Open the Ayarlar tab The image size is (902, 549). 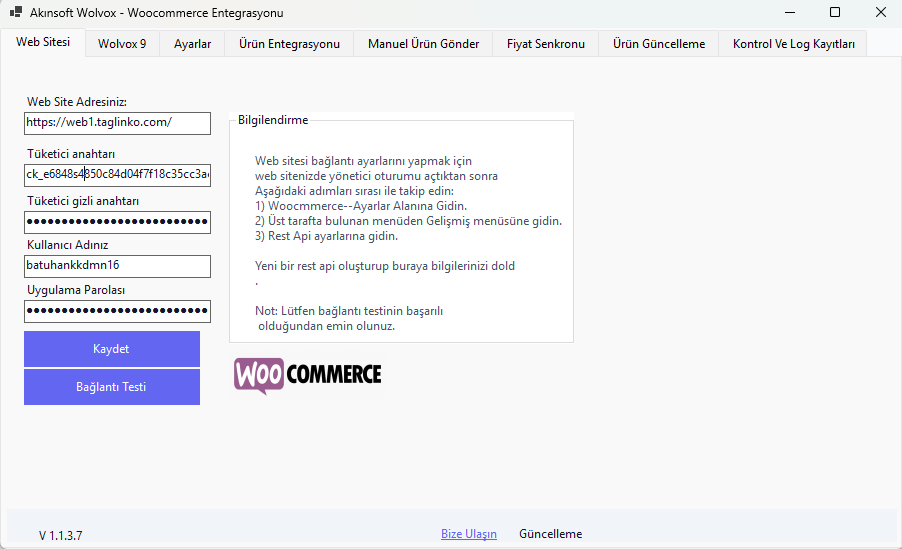[192, 44]
